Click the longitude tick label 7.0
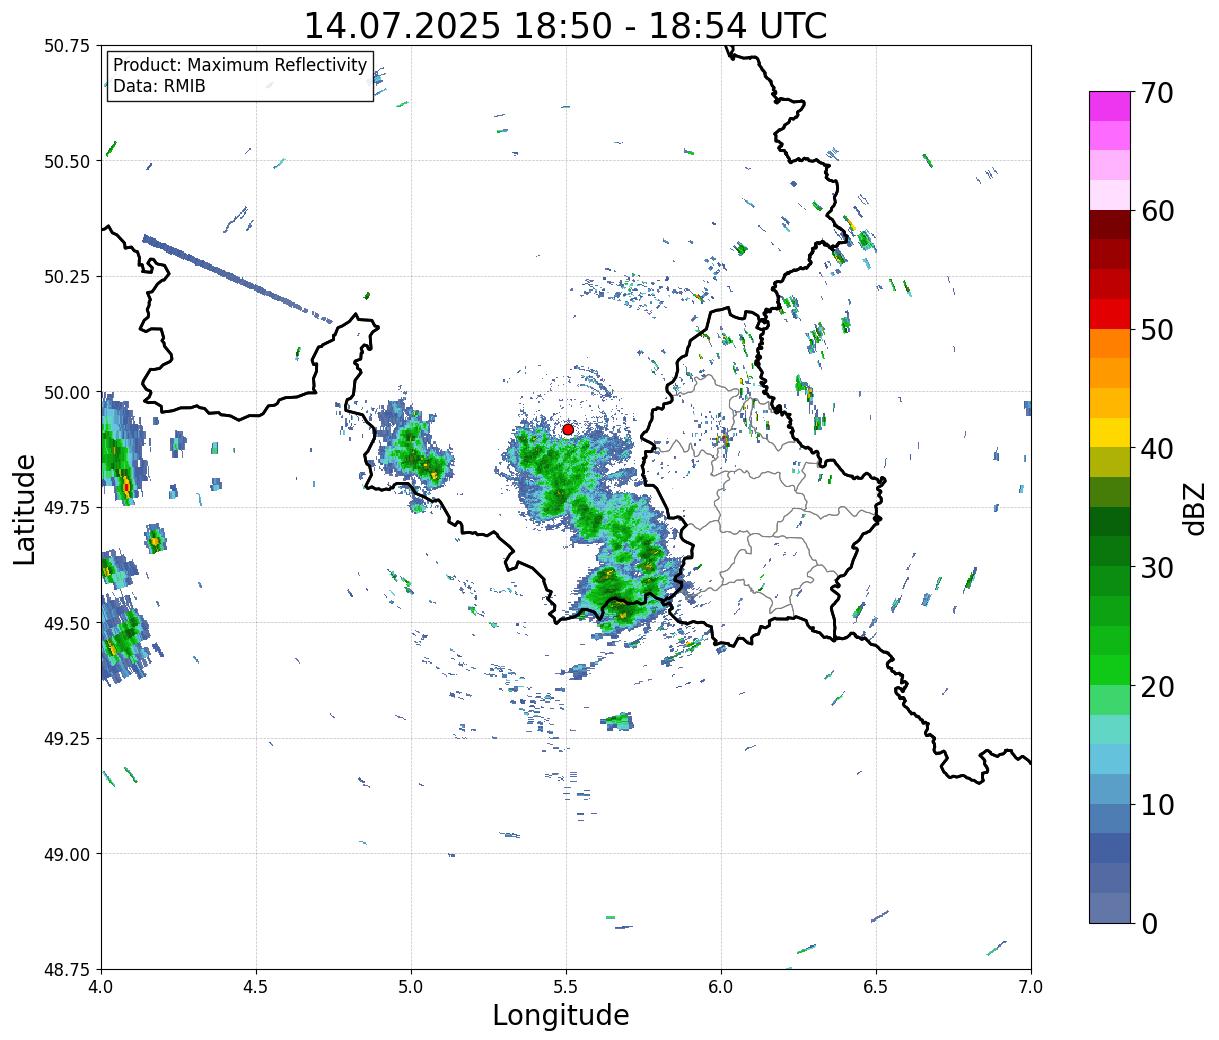This screenshot has width=1219, height=1040. click(1031, 986)
